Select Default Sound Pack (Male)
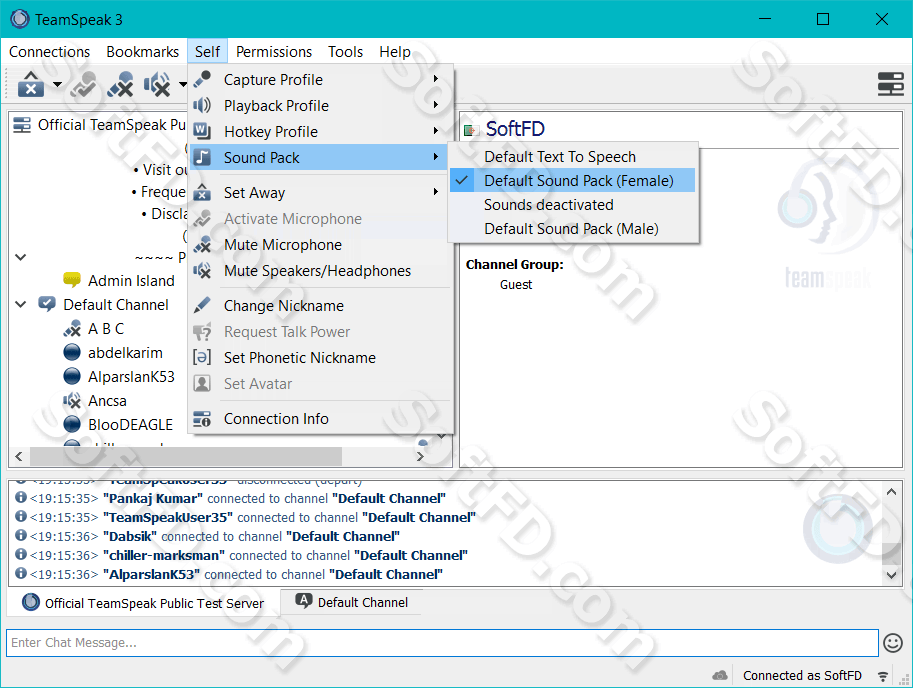 tap(573, 229)
